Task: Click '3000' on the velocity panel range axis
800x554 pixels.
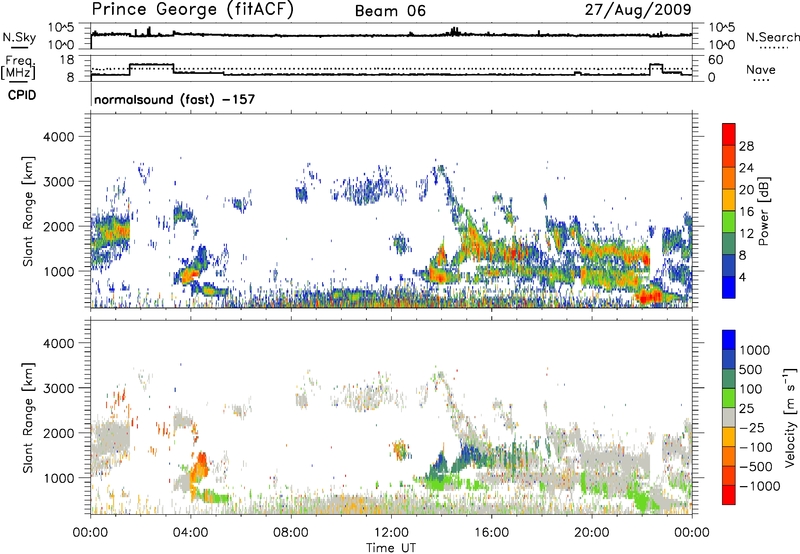Action: click(58, 388)
